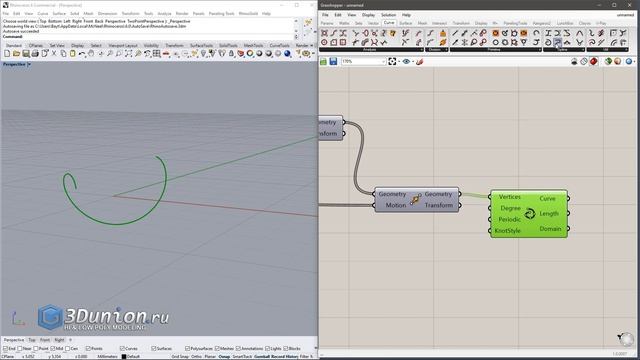Image resolution: width=640 pixels, height=360 pixels.
Task: Select Circle component icon in Primitive group
Action: point(496,42)
